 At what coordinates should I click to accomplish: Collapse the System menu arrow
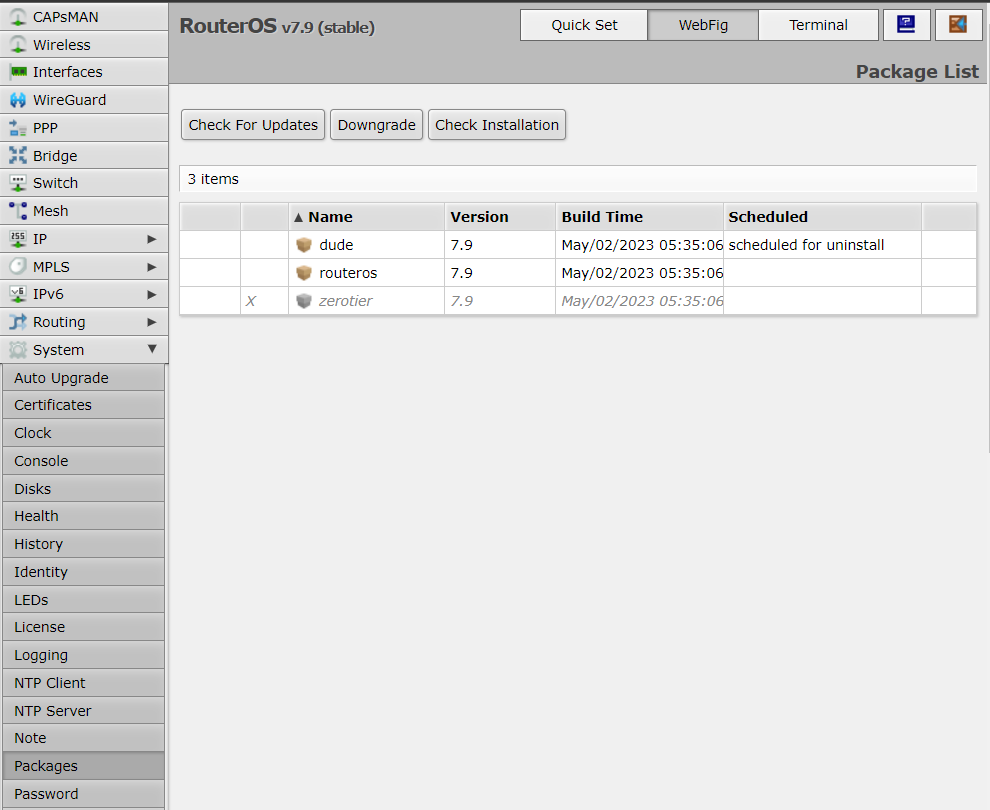pyautogui.click(x=152, y=350)
